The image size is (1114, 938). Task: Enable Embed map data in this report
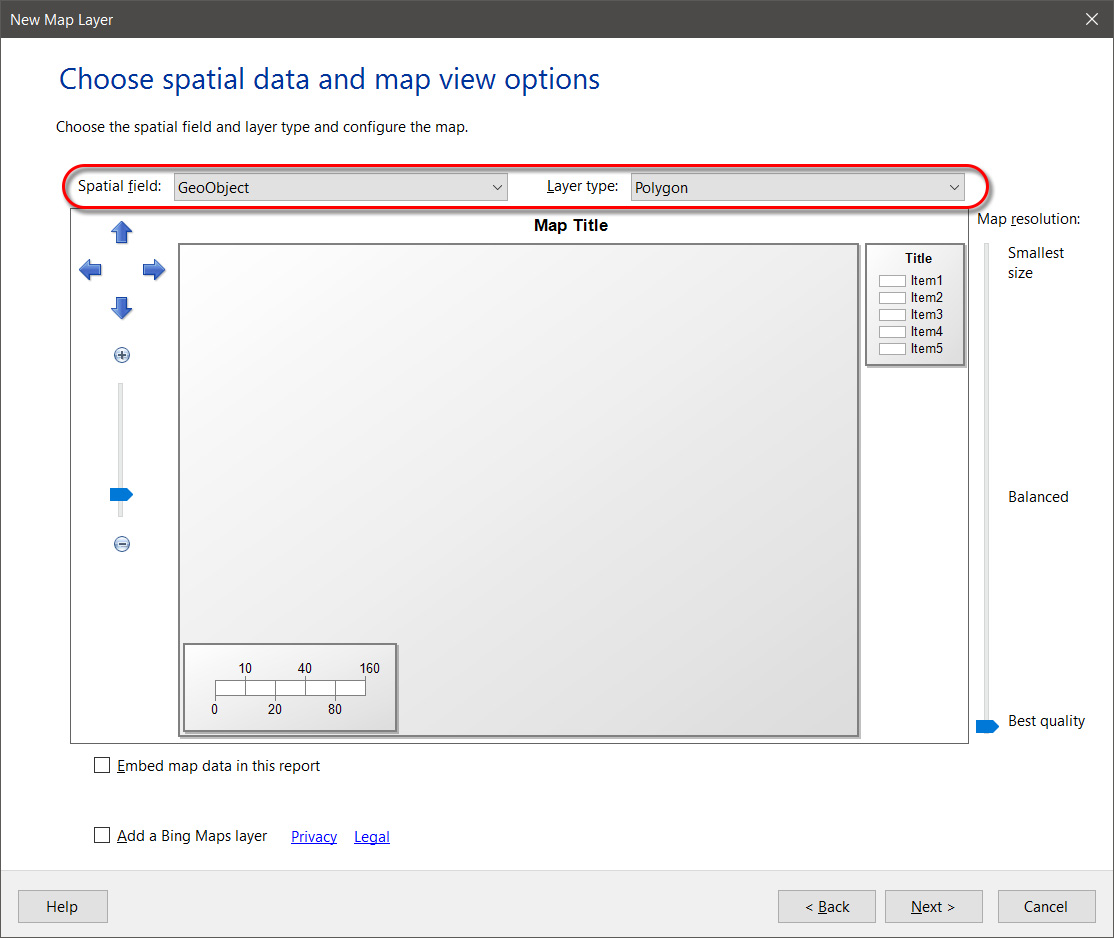(x=102, y=766)
